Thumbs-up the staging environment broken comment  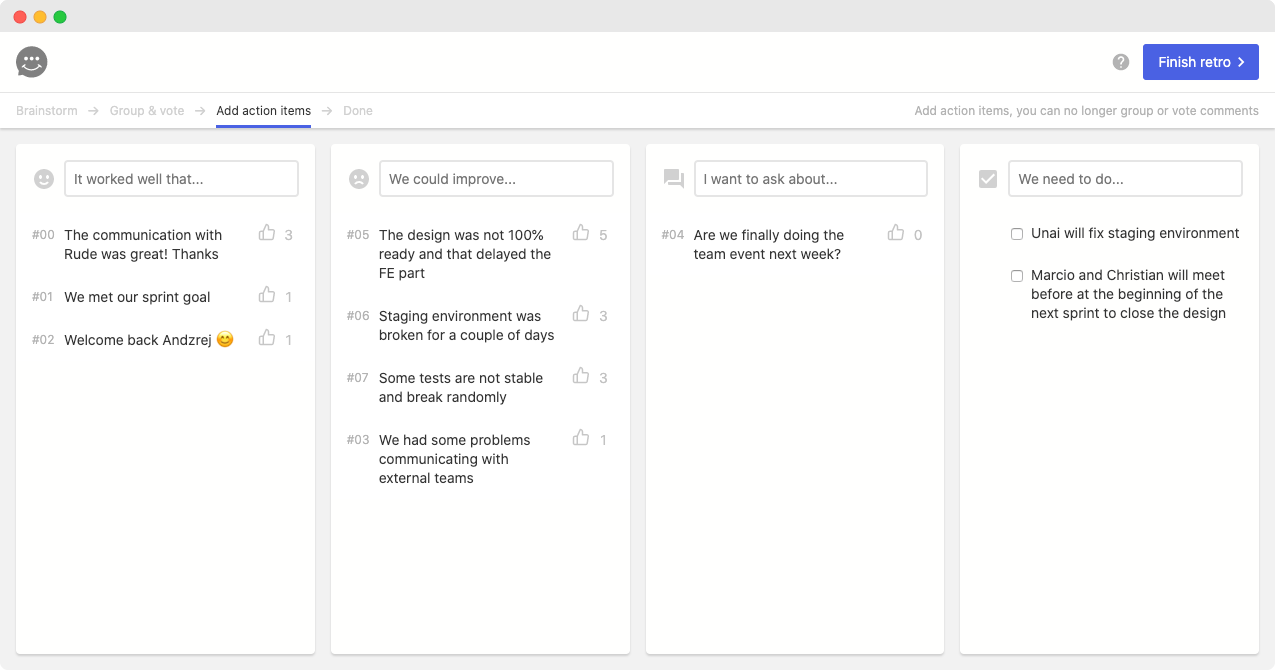581,314
